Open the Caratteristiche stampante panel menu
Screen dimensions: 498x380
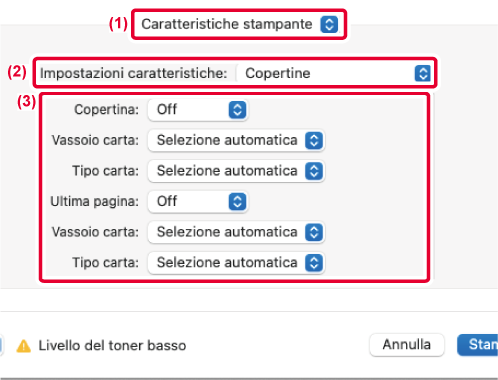tap(239, 24)
